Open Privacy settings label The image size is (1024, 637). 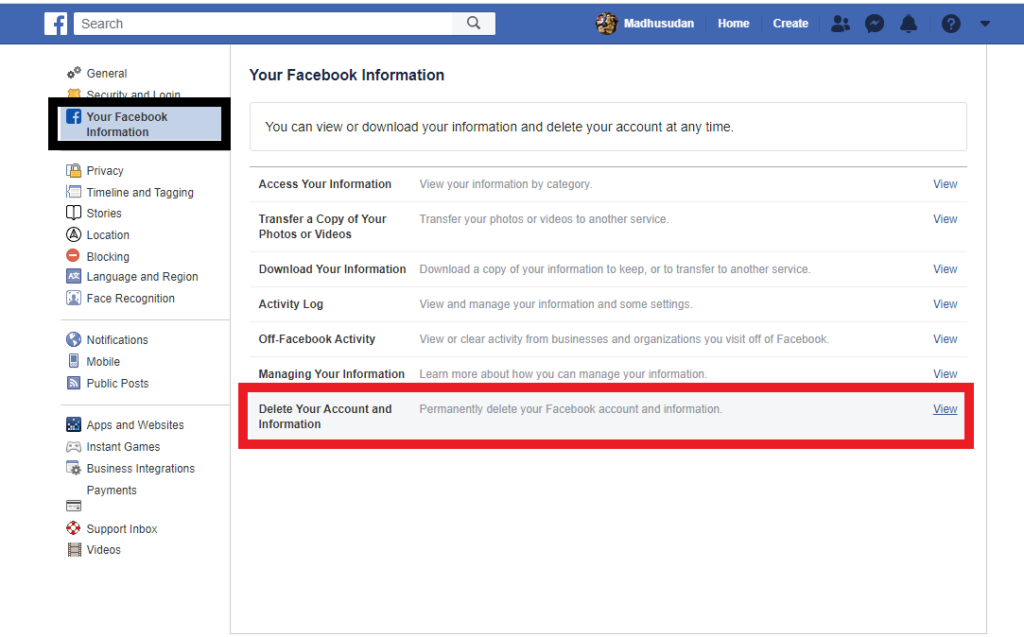pyautogui.click(x=105, y=171)
